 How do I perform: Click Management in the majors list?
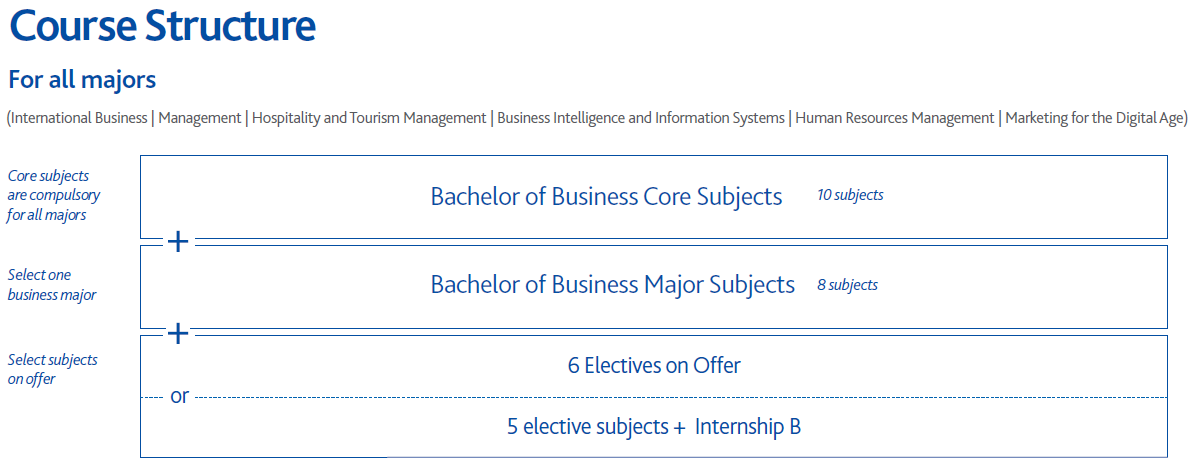(200, 118)
